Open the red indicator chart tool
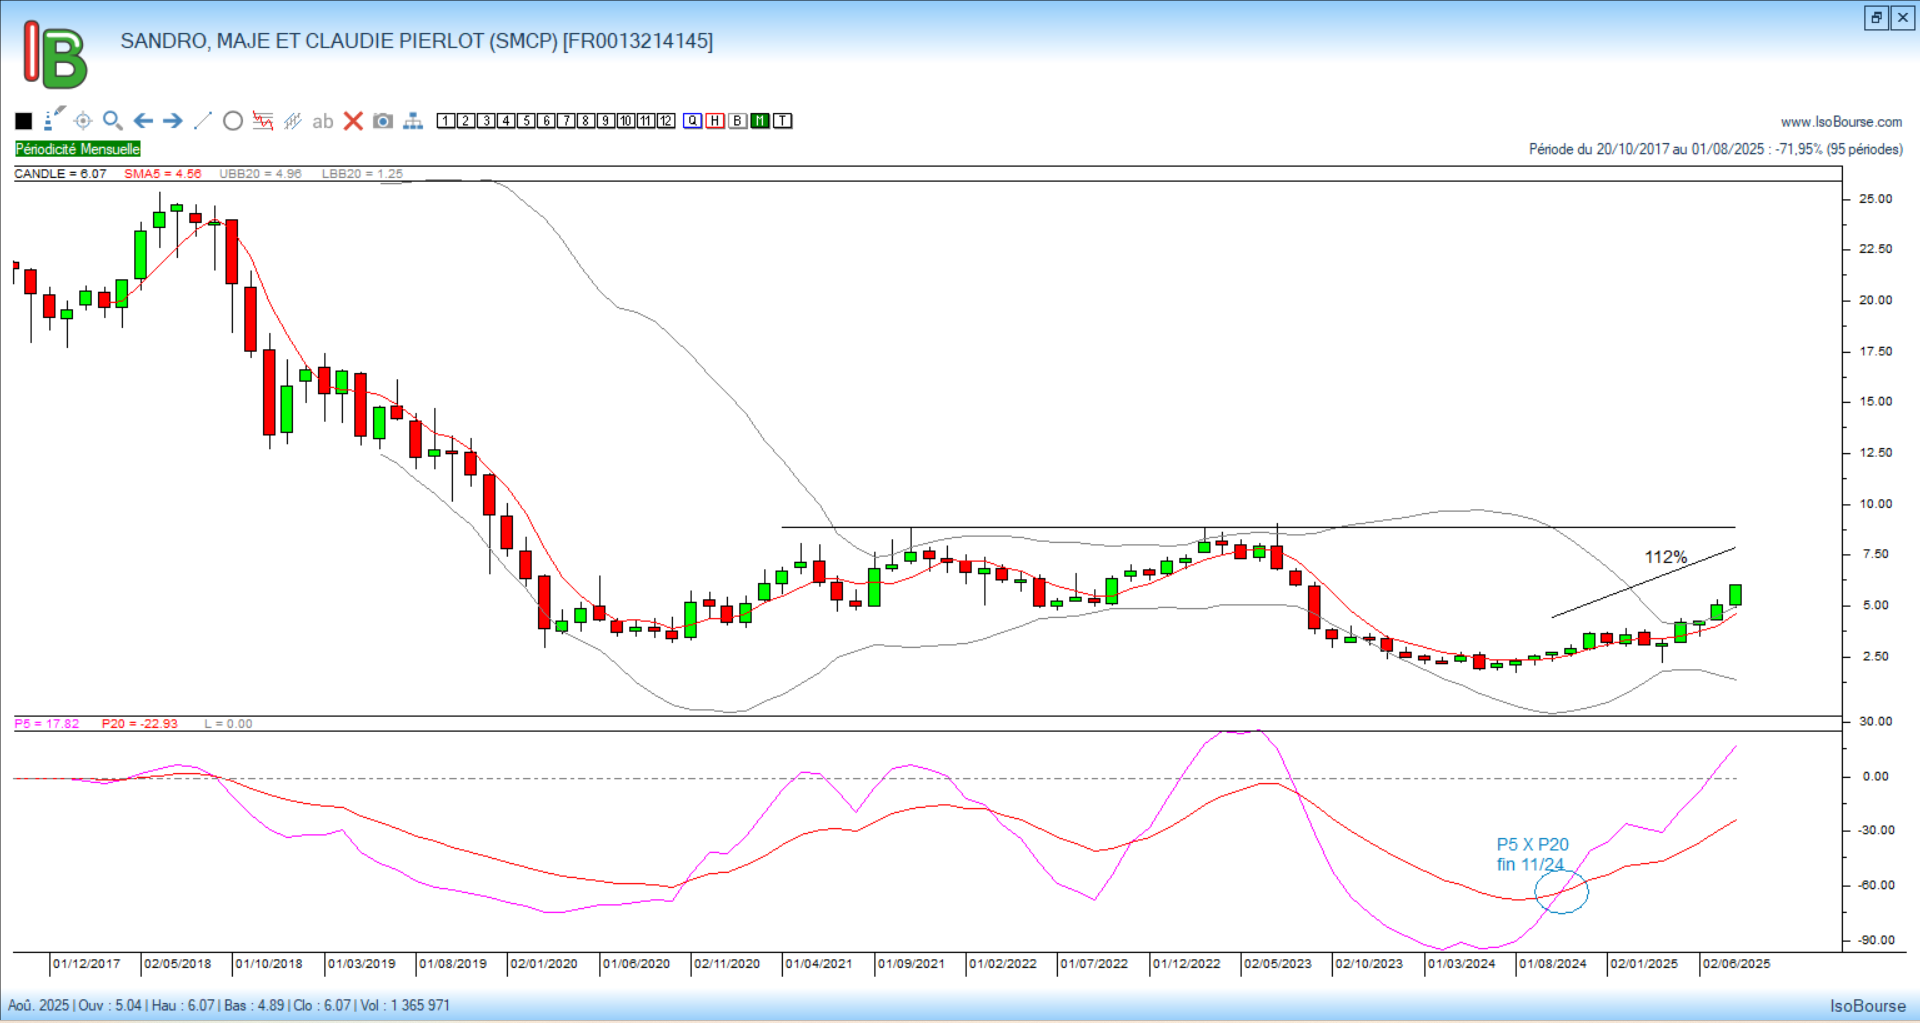Image resolution: width=1920 pixels, height=1023 pixels. click(263, 121)
